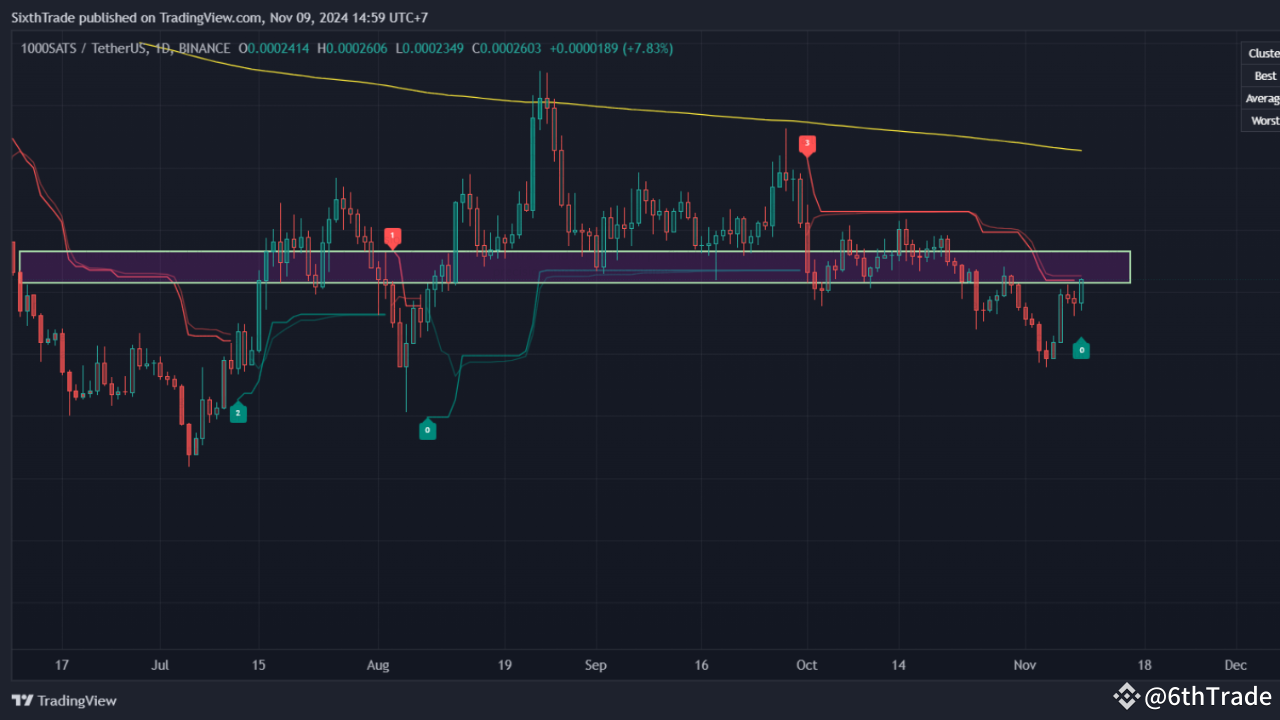Screen dimensions: 1280x720
Task: Click the green '0' marker below the August candles
Action: 428,429
